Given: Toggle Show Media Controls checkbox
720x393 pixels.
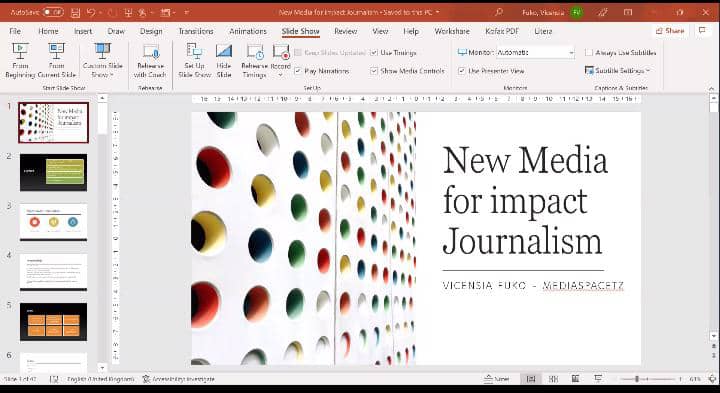Looking at the screenshot, I should click(374, 71).
